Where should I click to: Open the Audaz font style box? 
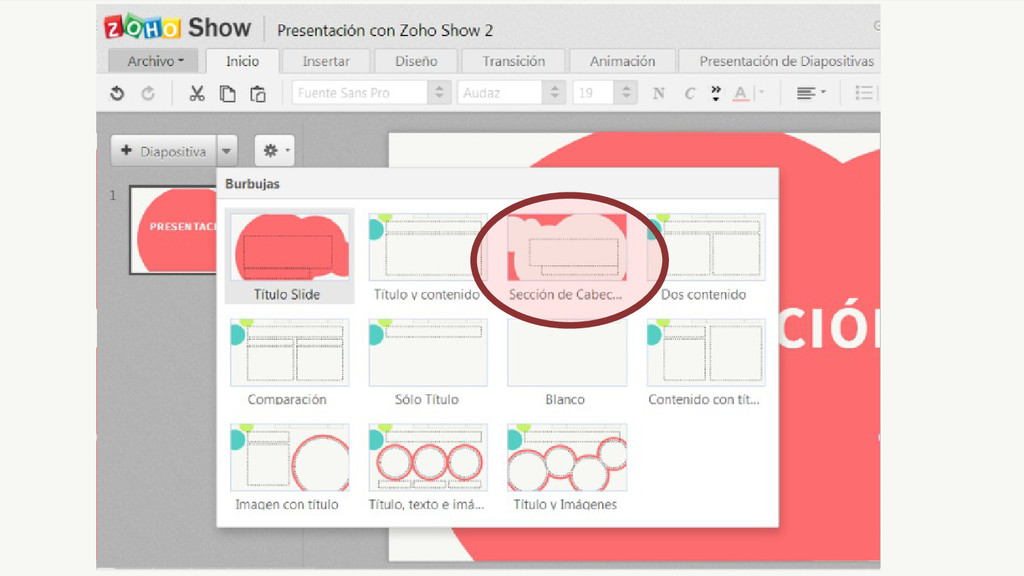pos(500,93)
